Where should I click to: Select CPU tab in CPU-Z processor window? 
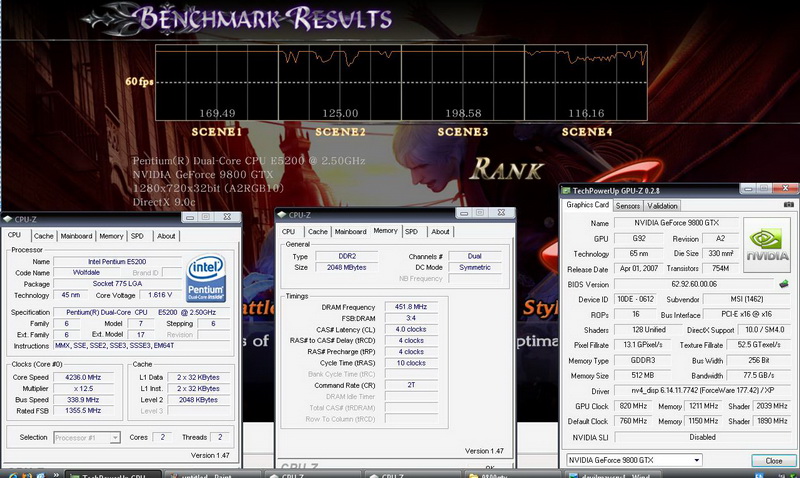click(x=14, y=235)
